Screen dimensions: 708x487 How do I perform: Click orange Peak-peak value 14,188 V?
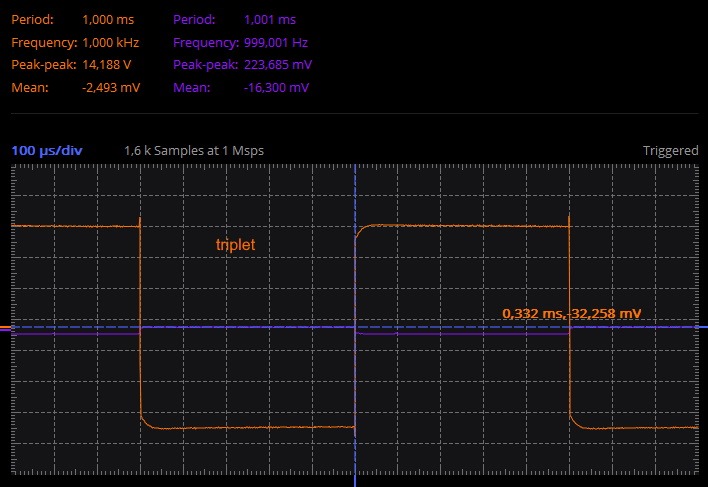pyautogui.click(x=107, y=65)
